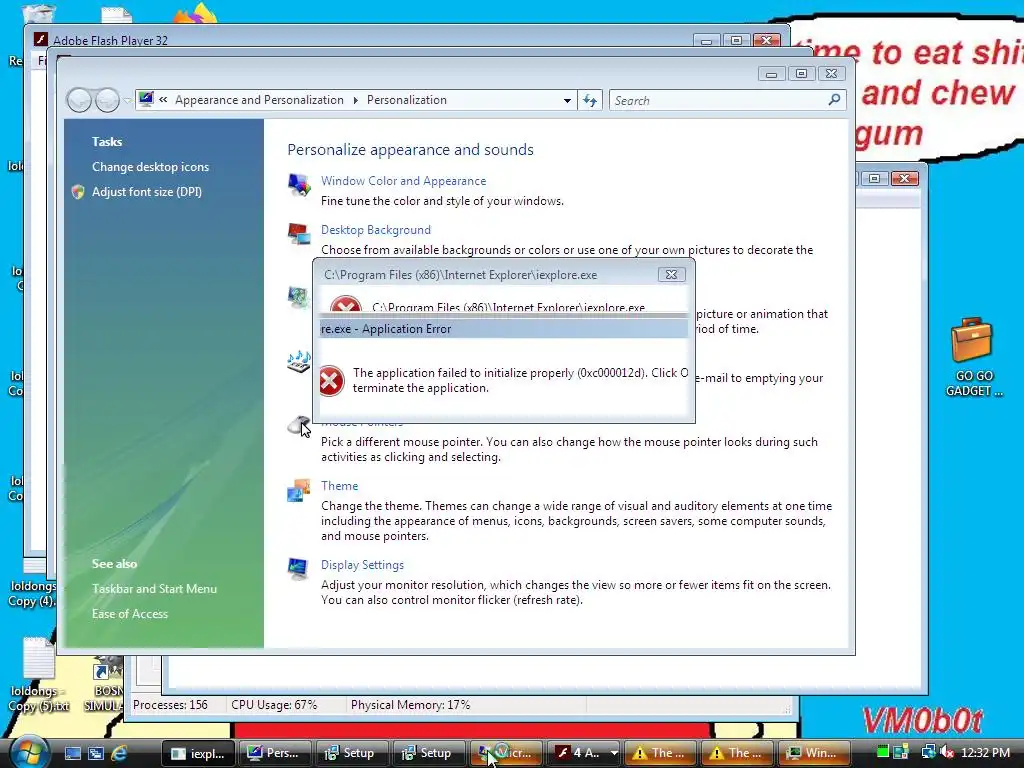Screen dimensions: 1024x768
Task: Open the address bar history dropdown
Action: [x=567, y=101]
